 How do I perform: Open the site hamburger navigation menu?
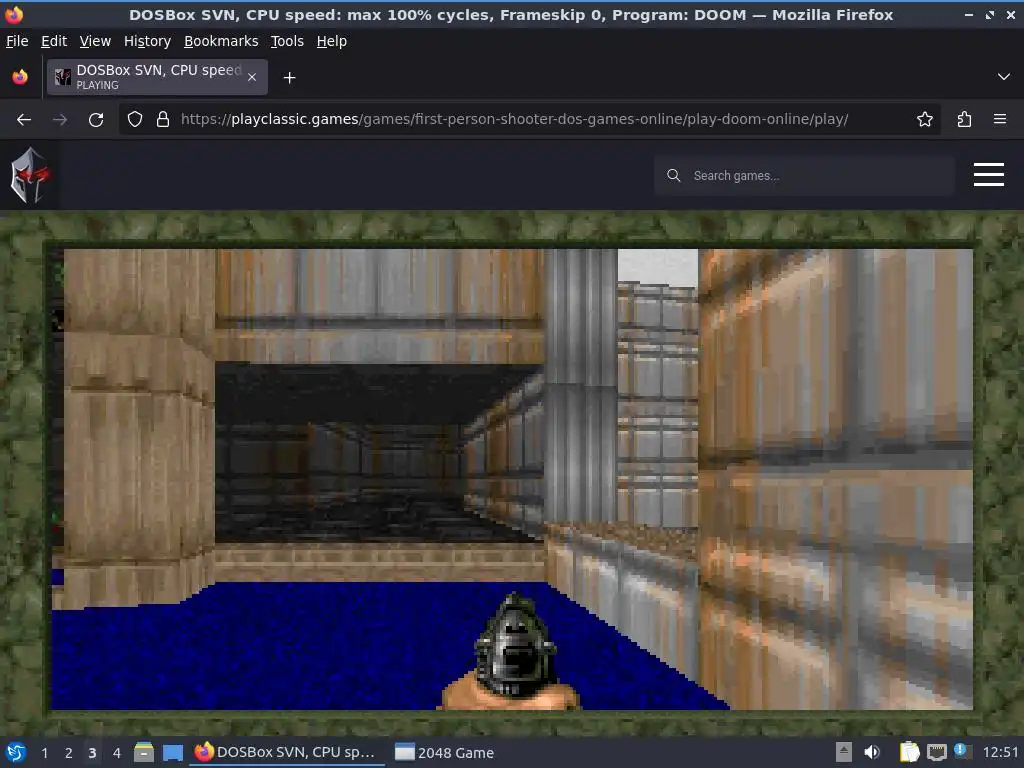click(x=989, y=174)
